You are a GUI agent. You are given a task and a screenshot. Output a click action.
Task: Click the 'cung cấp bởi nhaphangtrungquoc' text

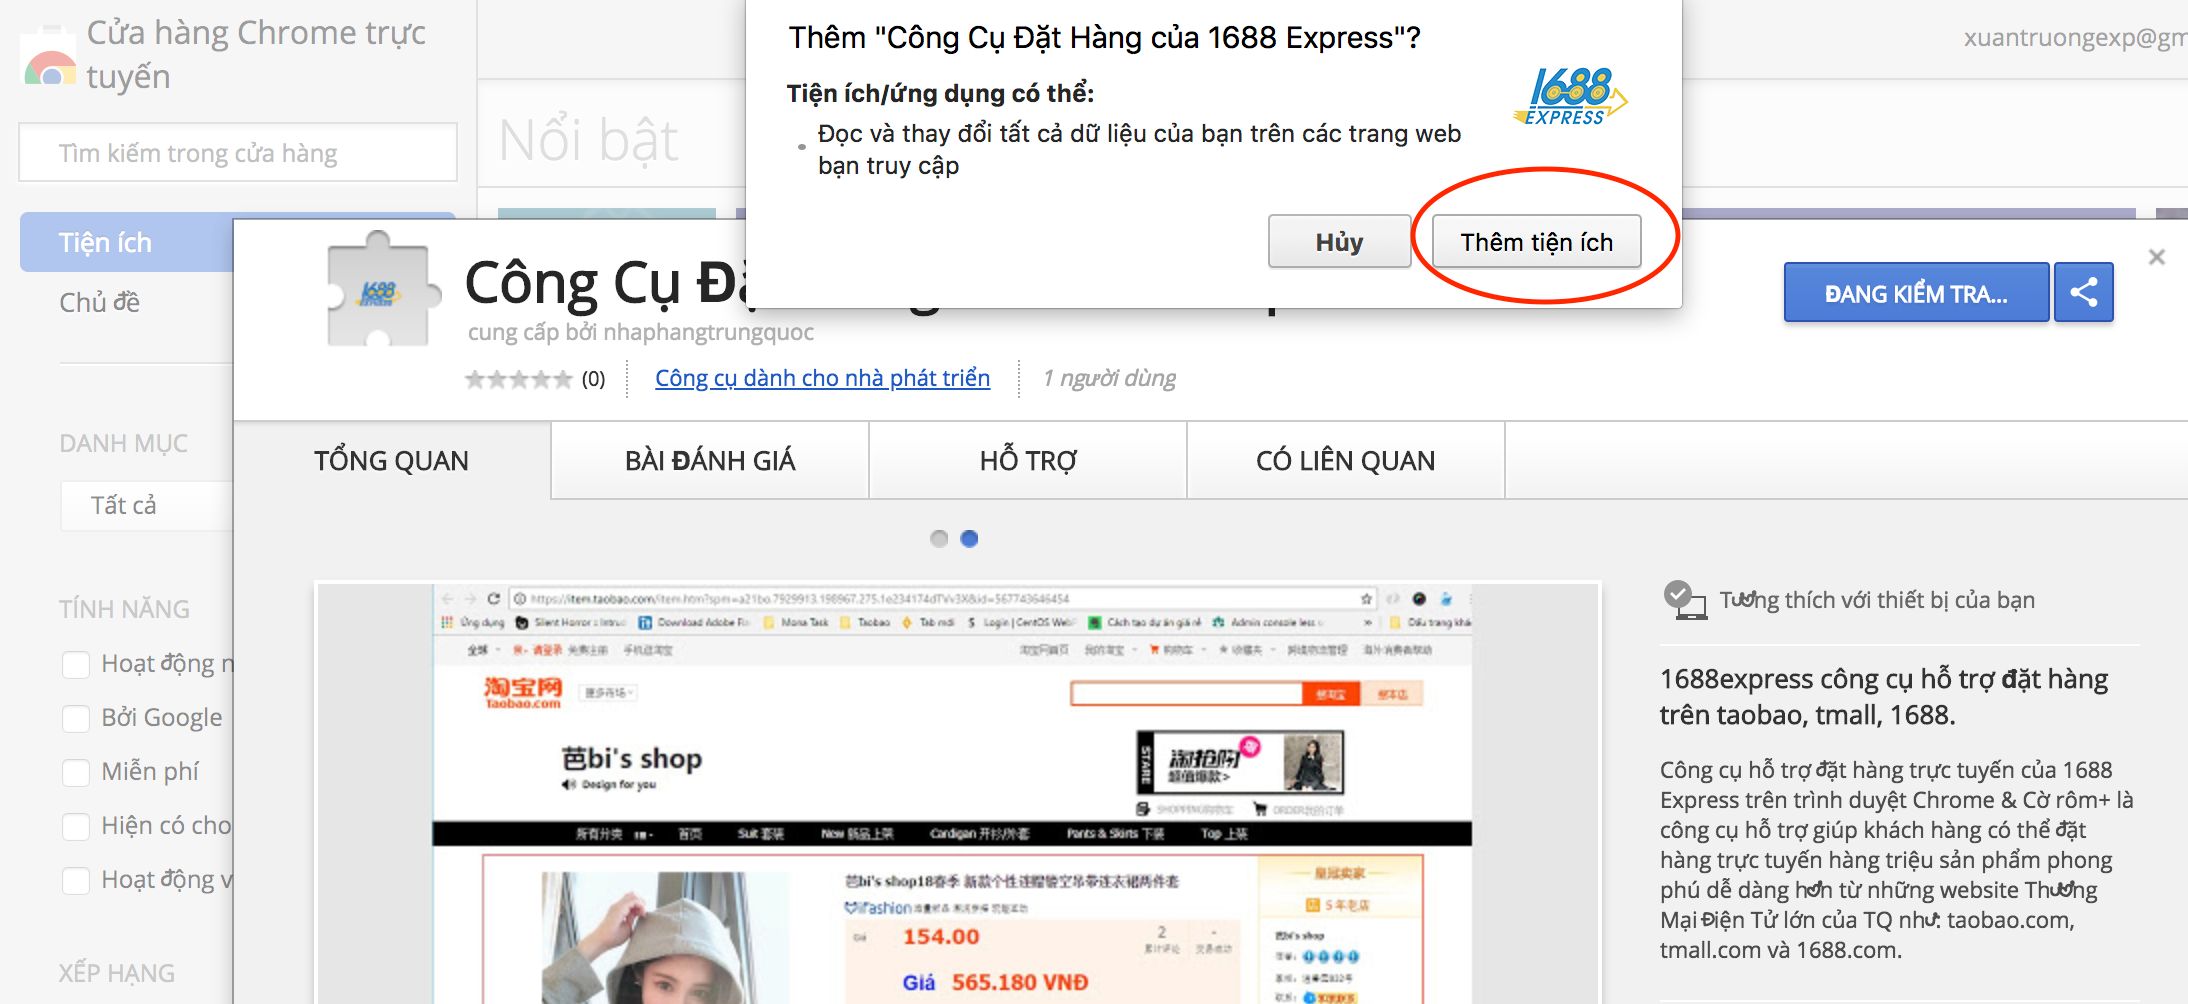(640, 332)
